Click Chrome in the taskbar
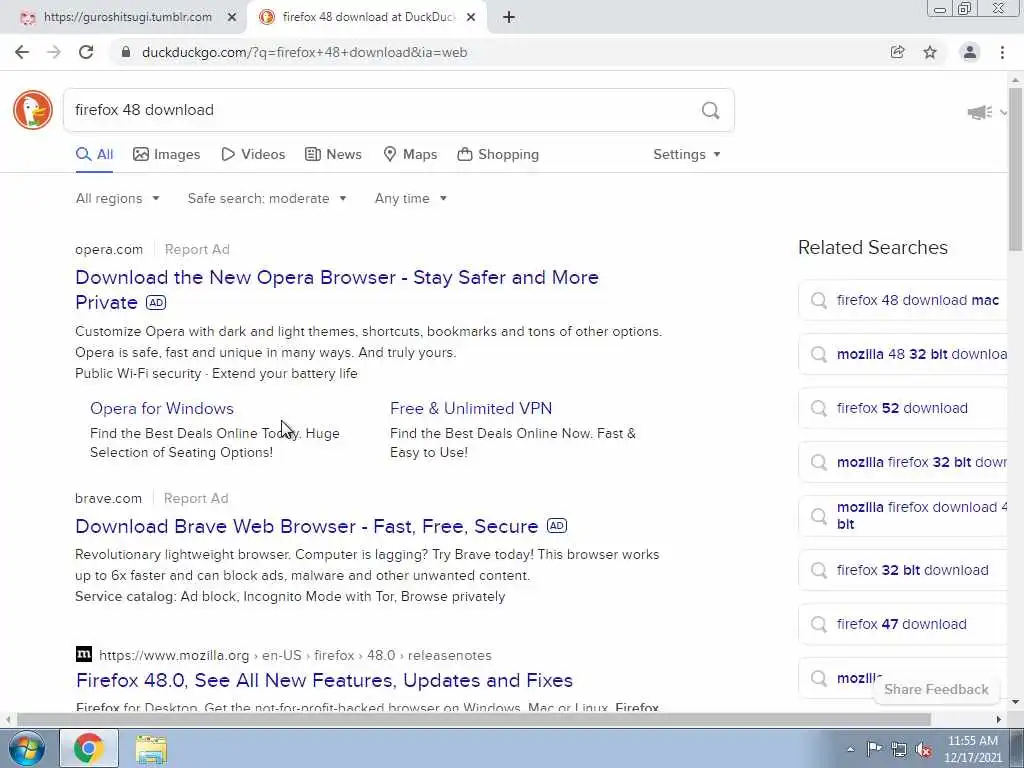The width and height of the screenshot is (1024, 768). (89, 748)
